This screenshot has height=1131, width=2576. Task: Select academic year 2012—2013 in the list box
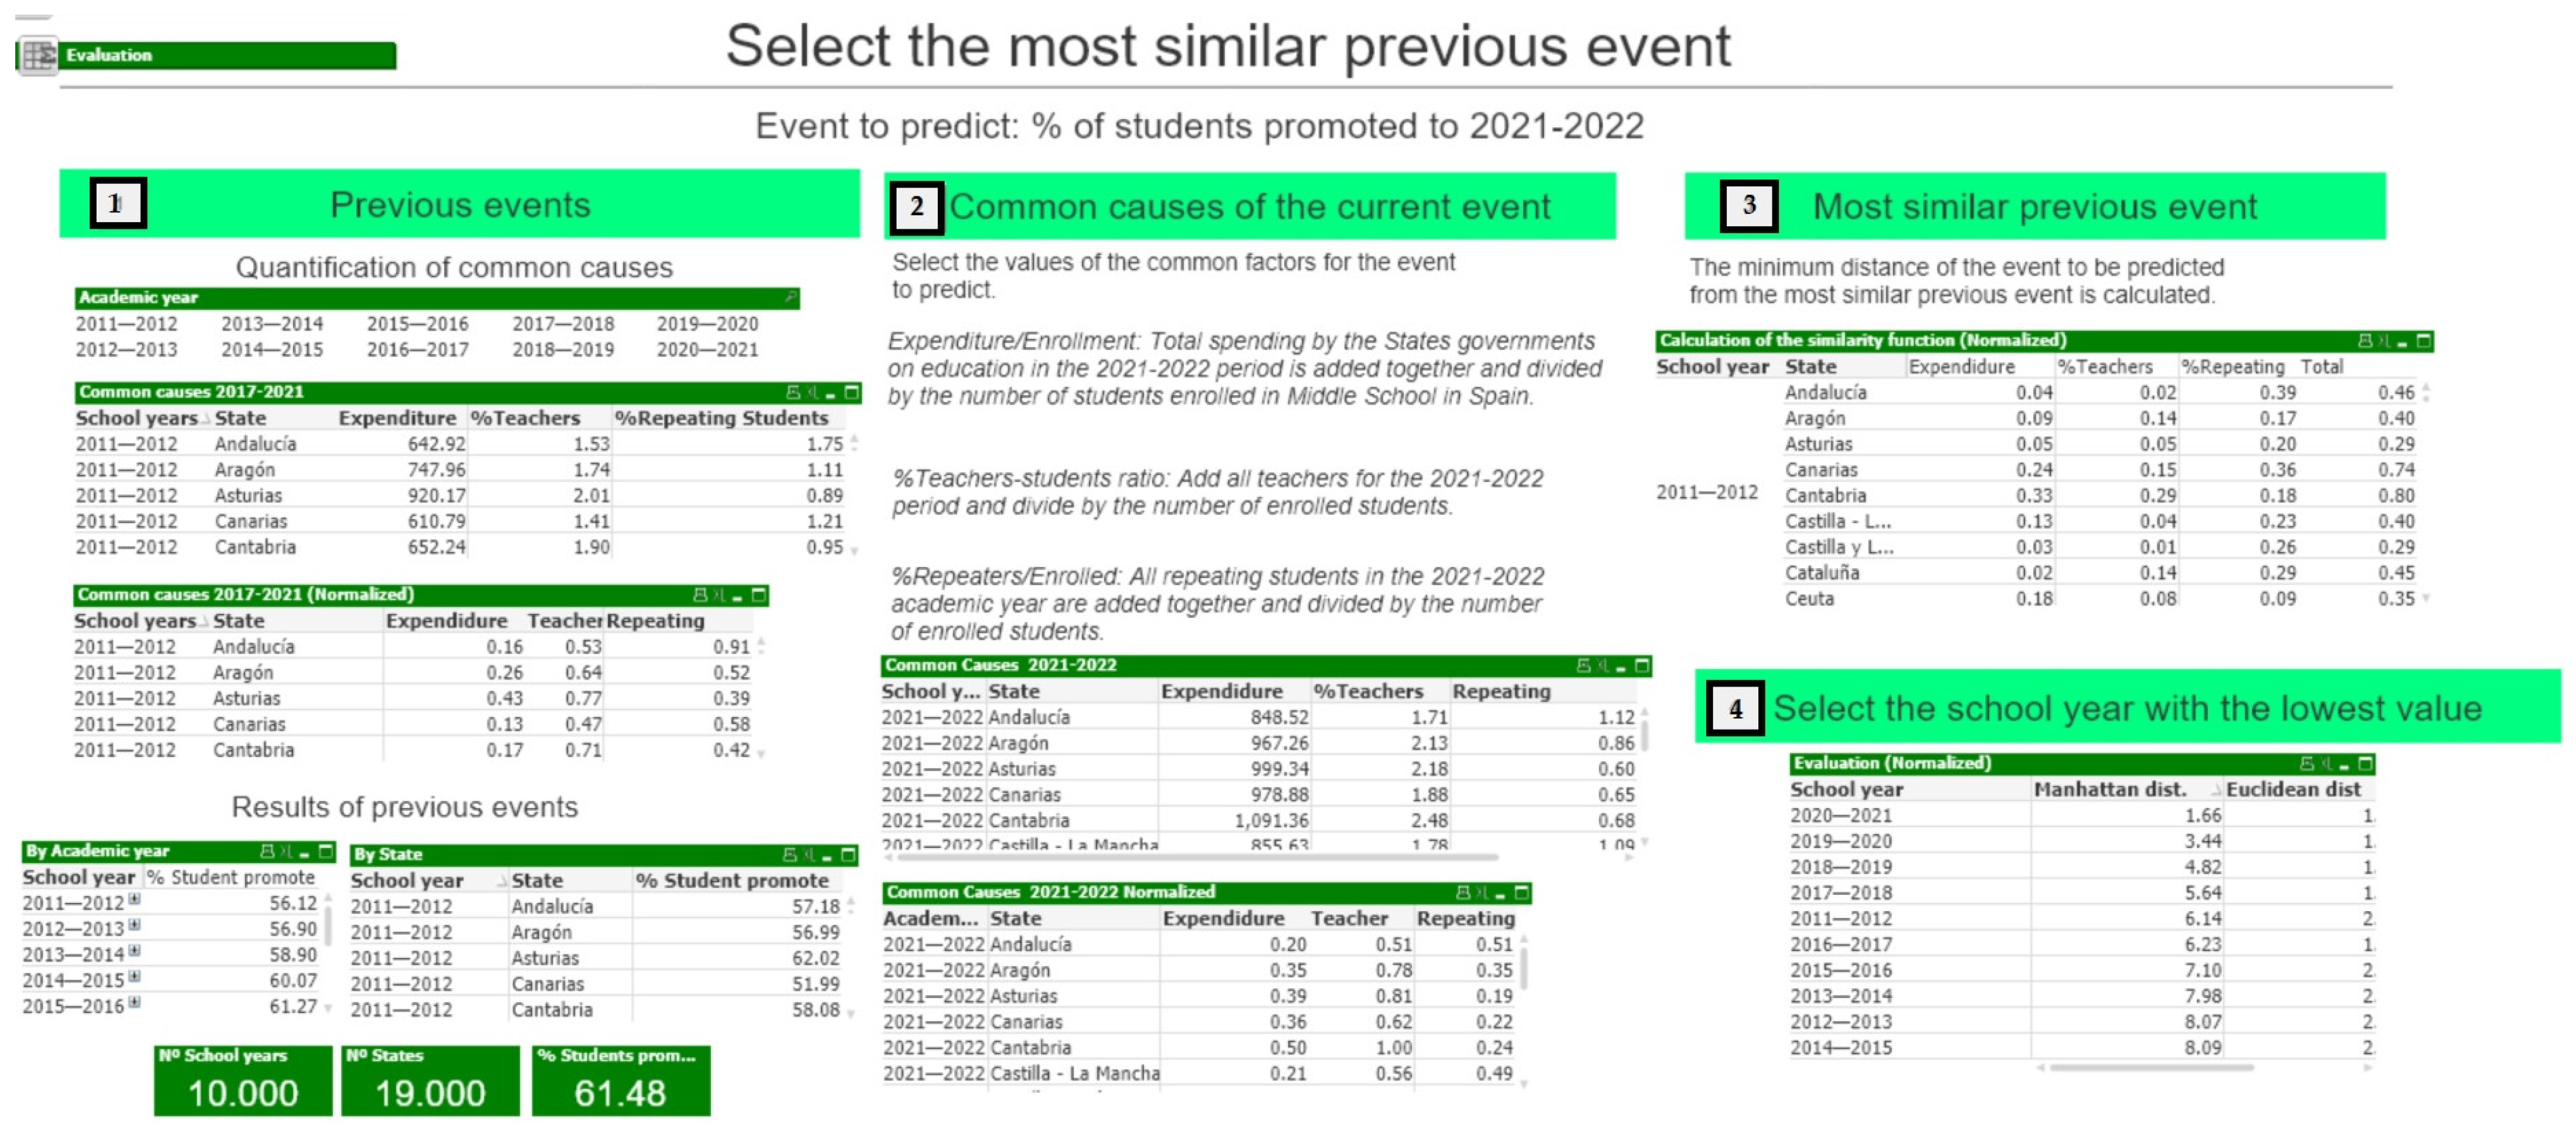126,350
